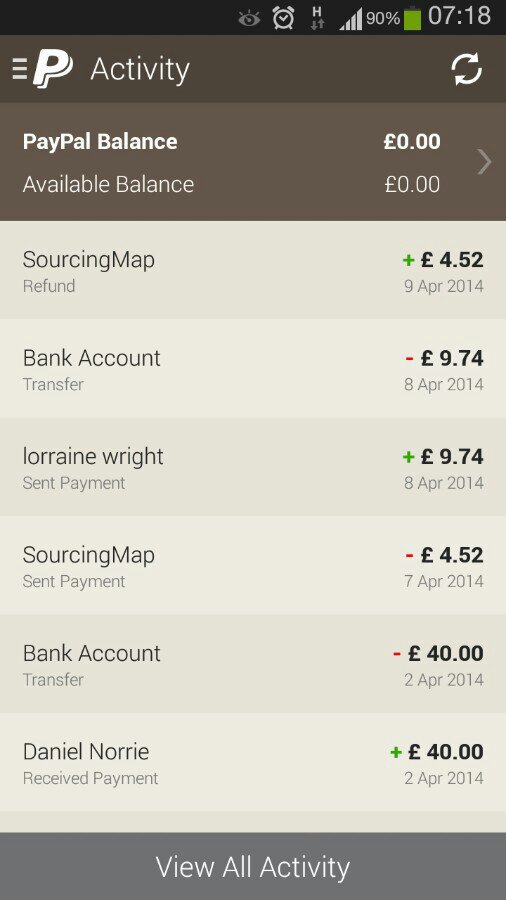Open Daniel Norrie received payment
This screenshot has height=900, width=506.
[x=253, y=762]
